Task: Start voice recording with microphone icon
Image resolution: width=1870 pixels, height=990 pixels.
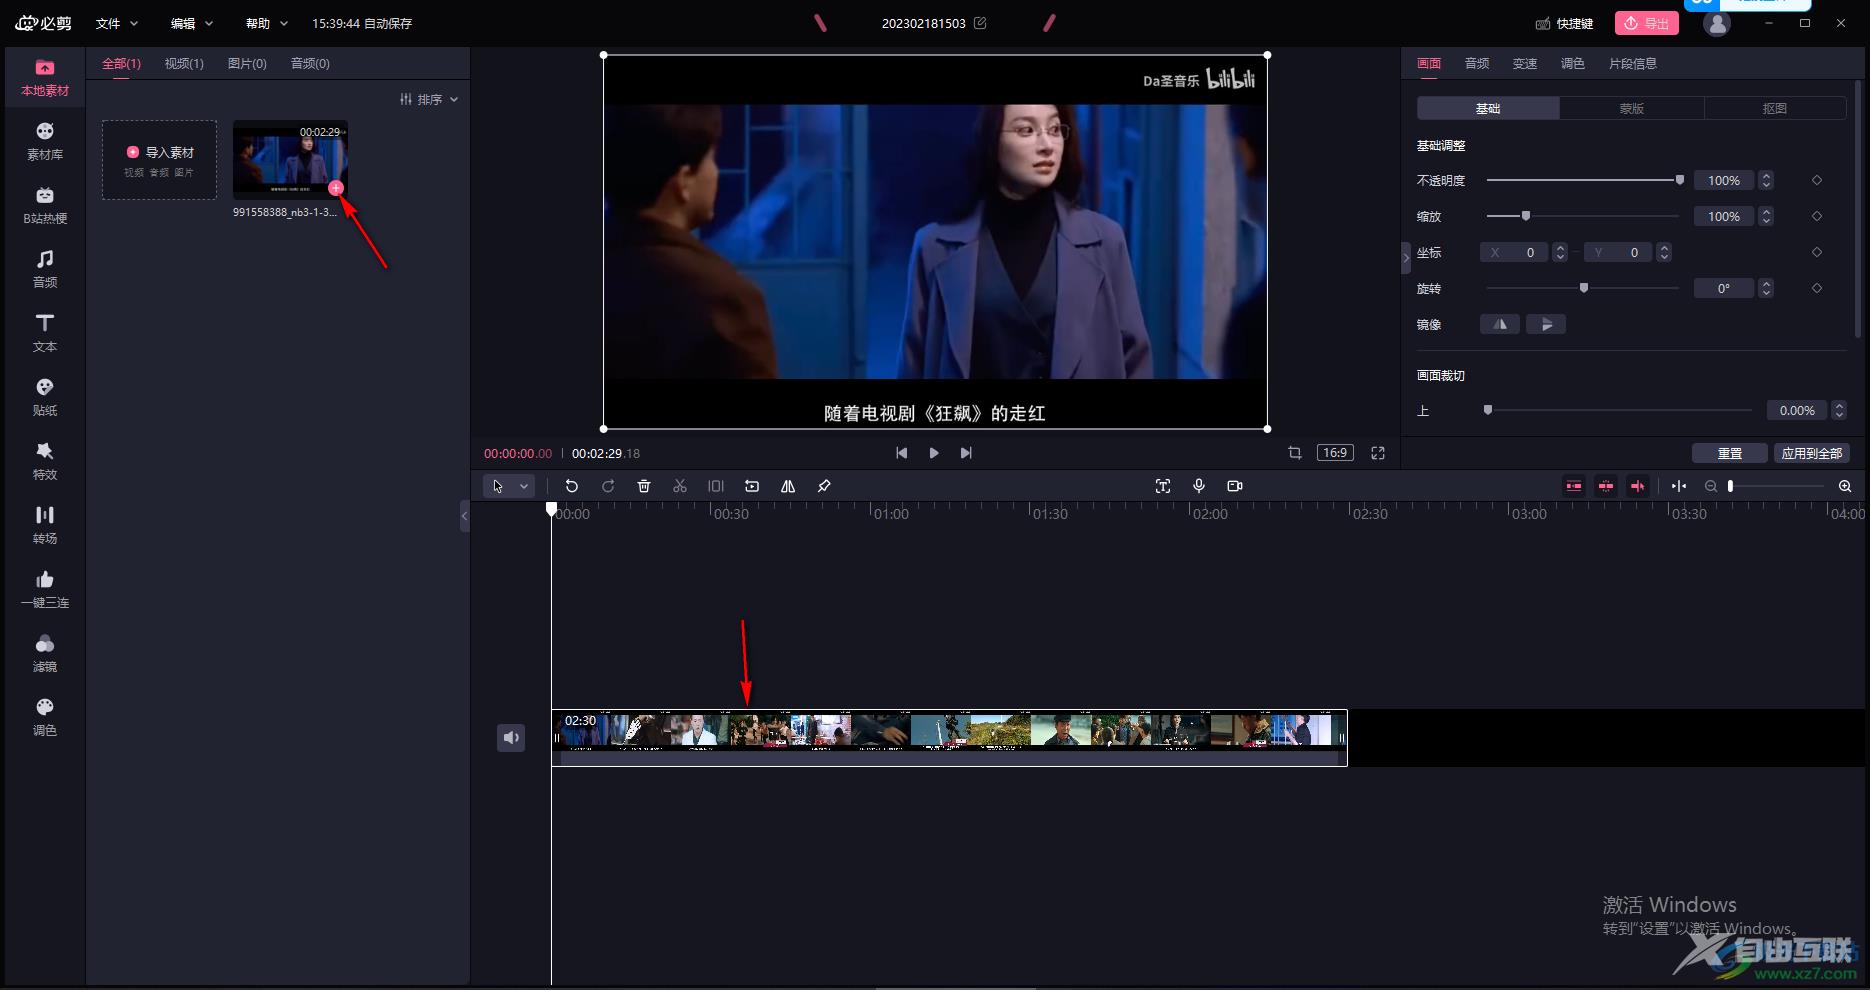Action: [x=1199, y=486]
